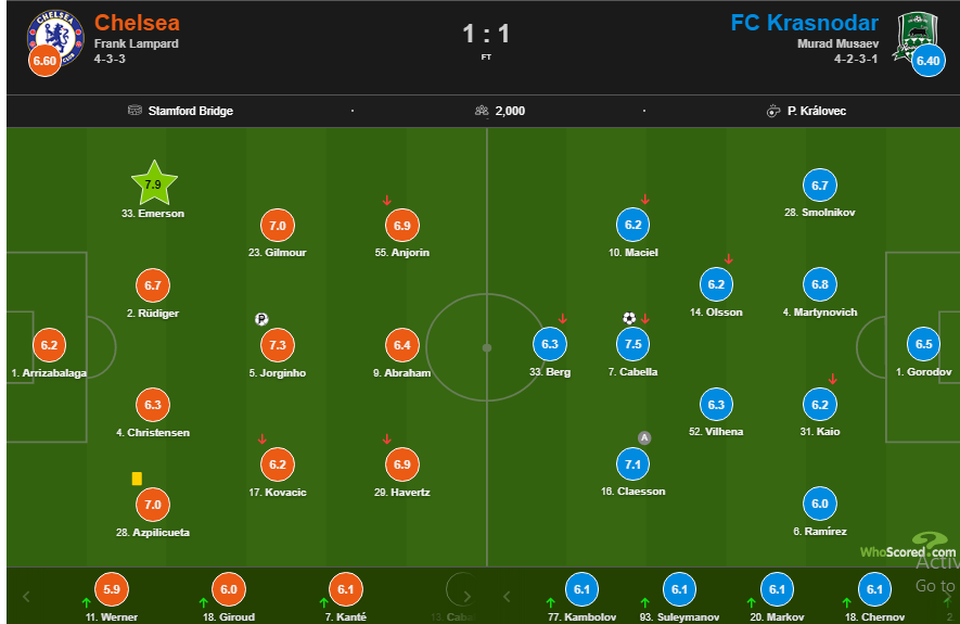Click the goal ball icon above Cabella
The height and width of the screenshot is (624, 960).
coord(629,318)
